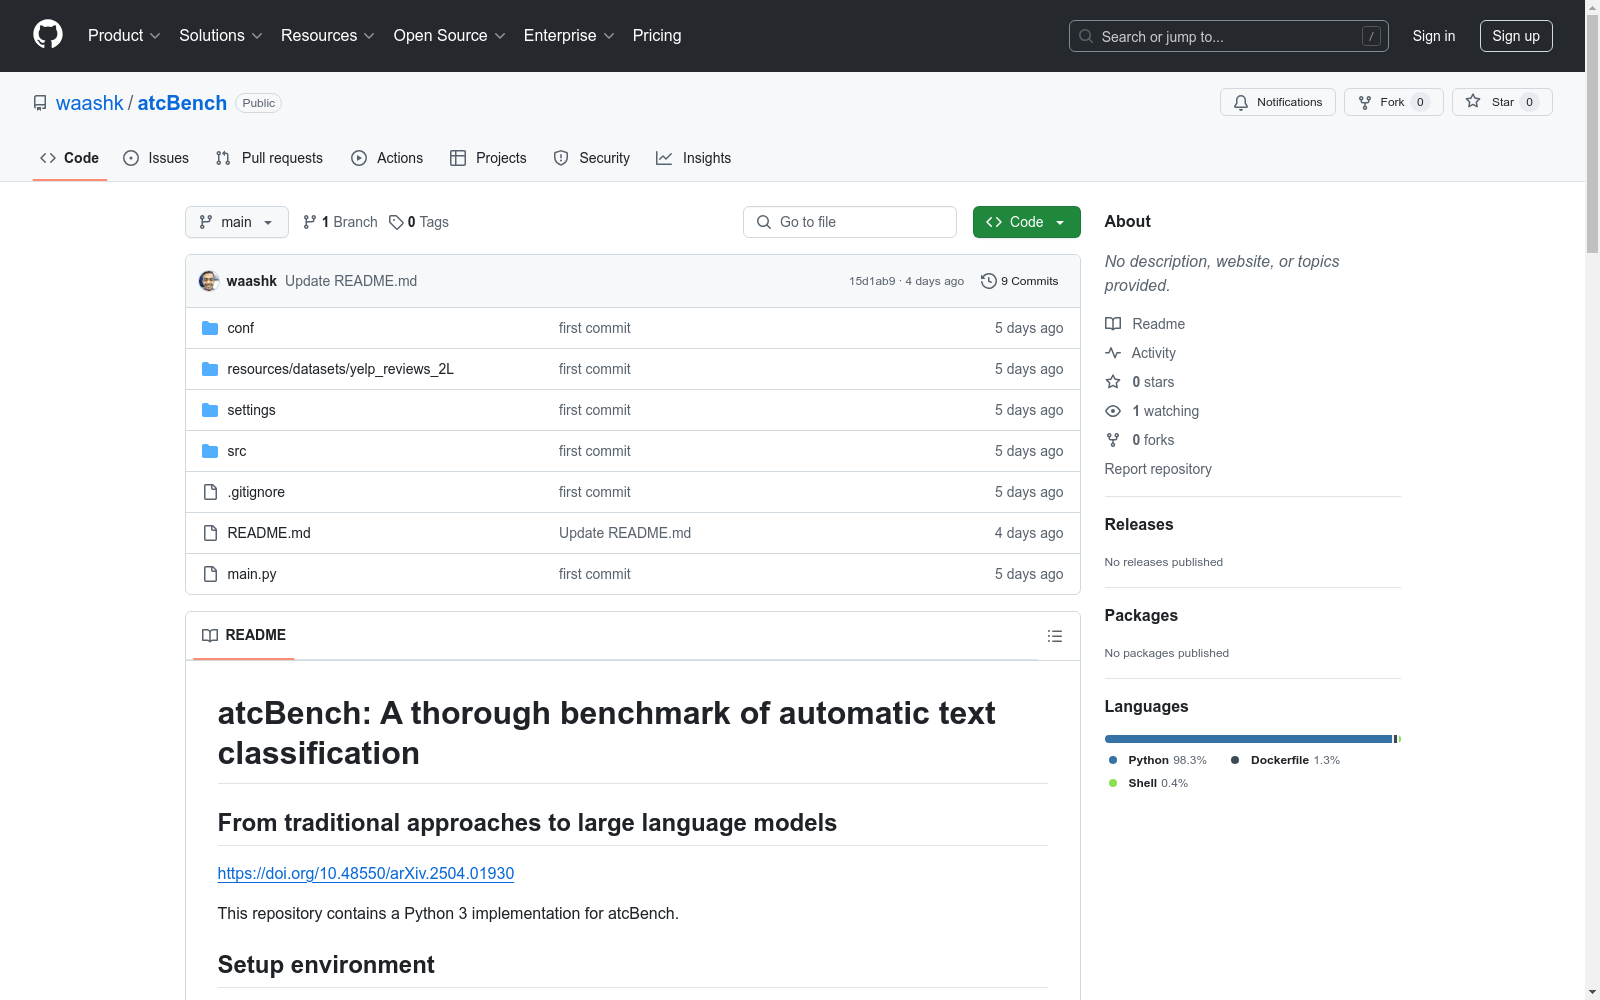Click the search magnifier icon in the header
Image resolution: width=1600 pixels, height=1000 pixels.
(x=1086, y=36)
